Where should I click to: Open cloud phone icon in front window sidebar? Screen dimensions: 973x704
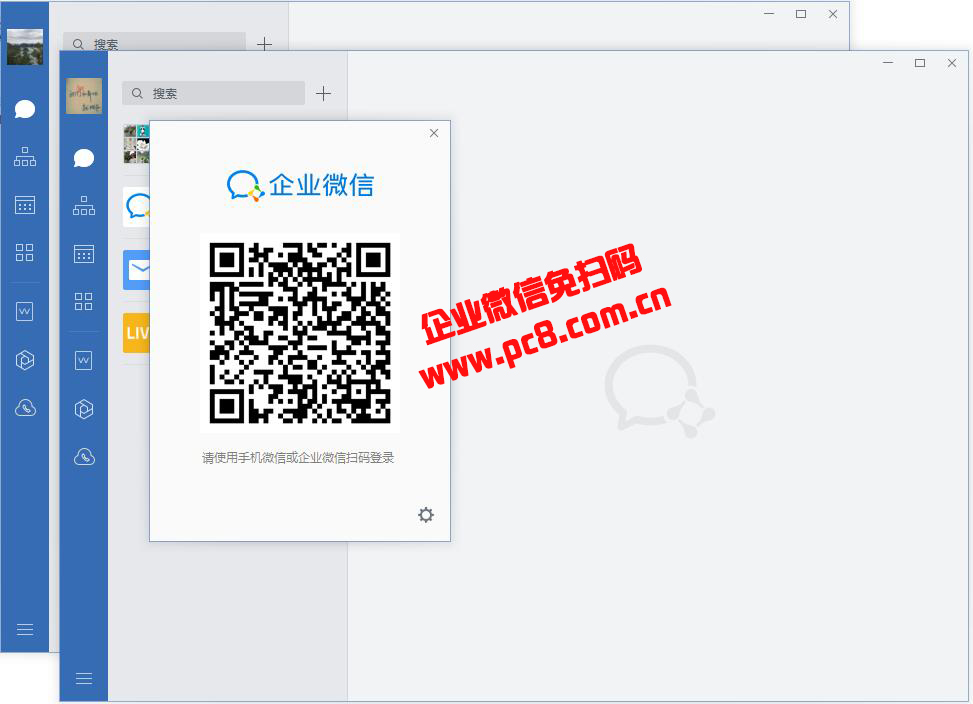[84, 457]
